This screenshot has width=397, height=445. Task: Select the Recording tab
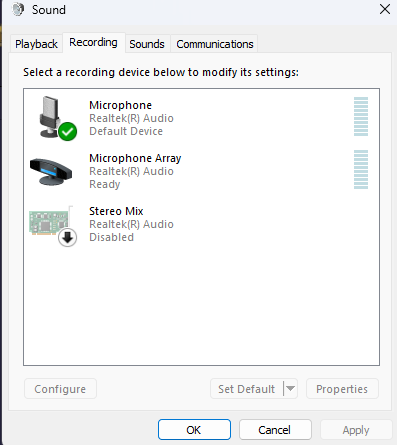click(93, 43)
